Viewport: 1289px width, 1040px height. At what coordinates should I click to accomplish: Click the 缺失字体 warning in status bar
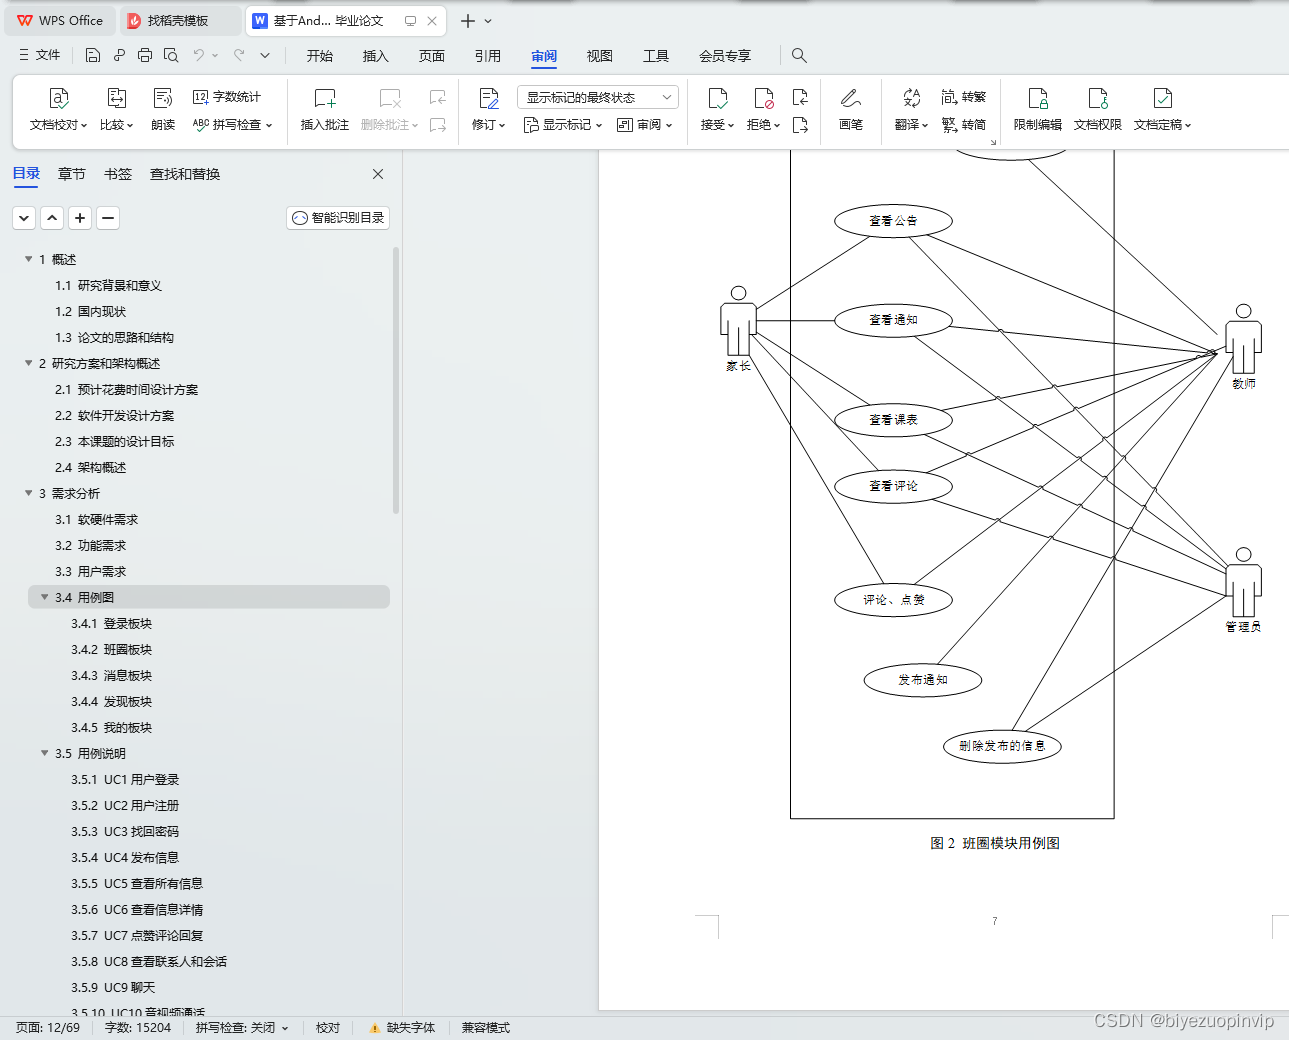coord(402,1028)
